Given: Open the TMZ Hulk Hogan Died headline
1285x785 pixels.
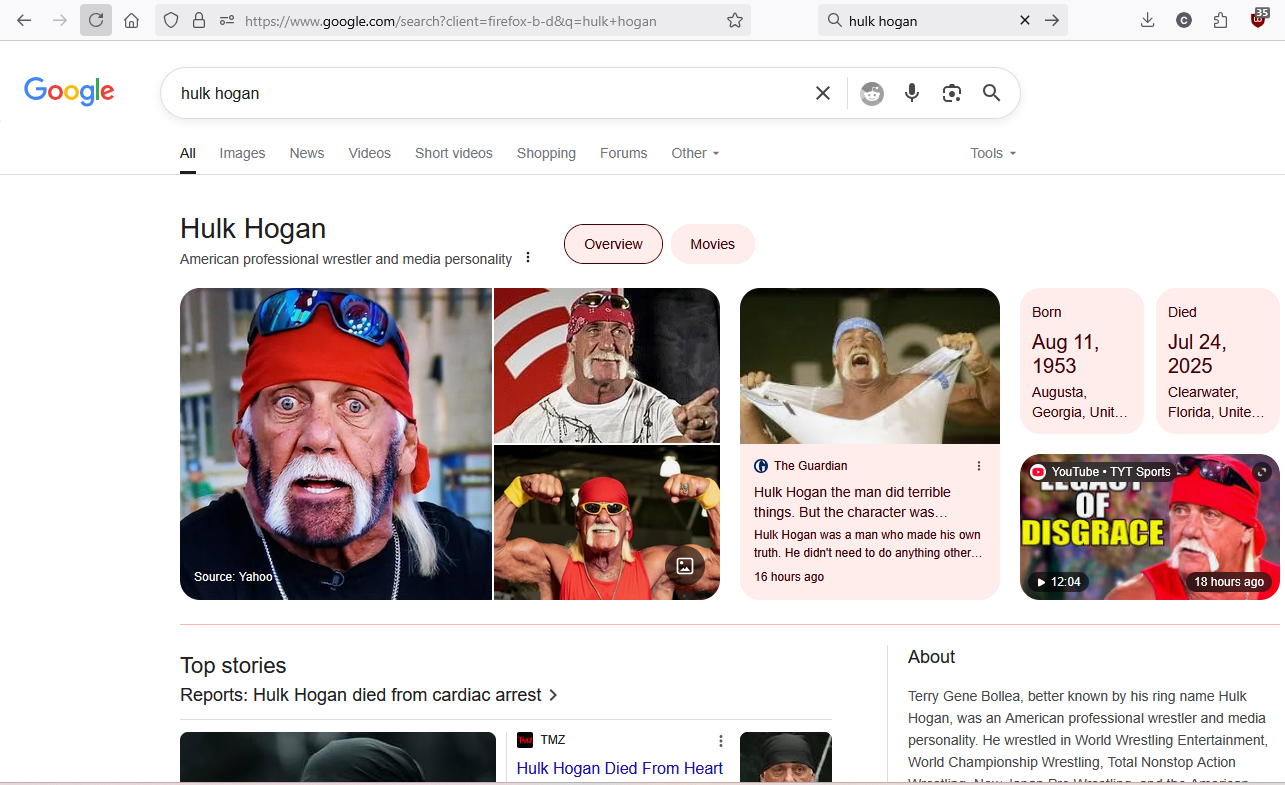Looking at the screenshot, I should pyautogui.click(x=619, y=768).
